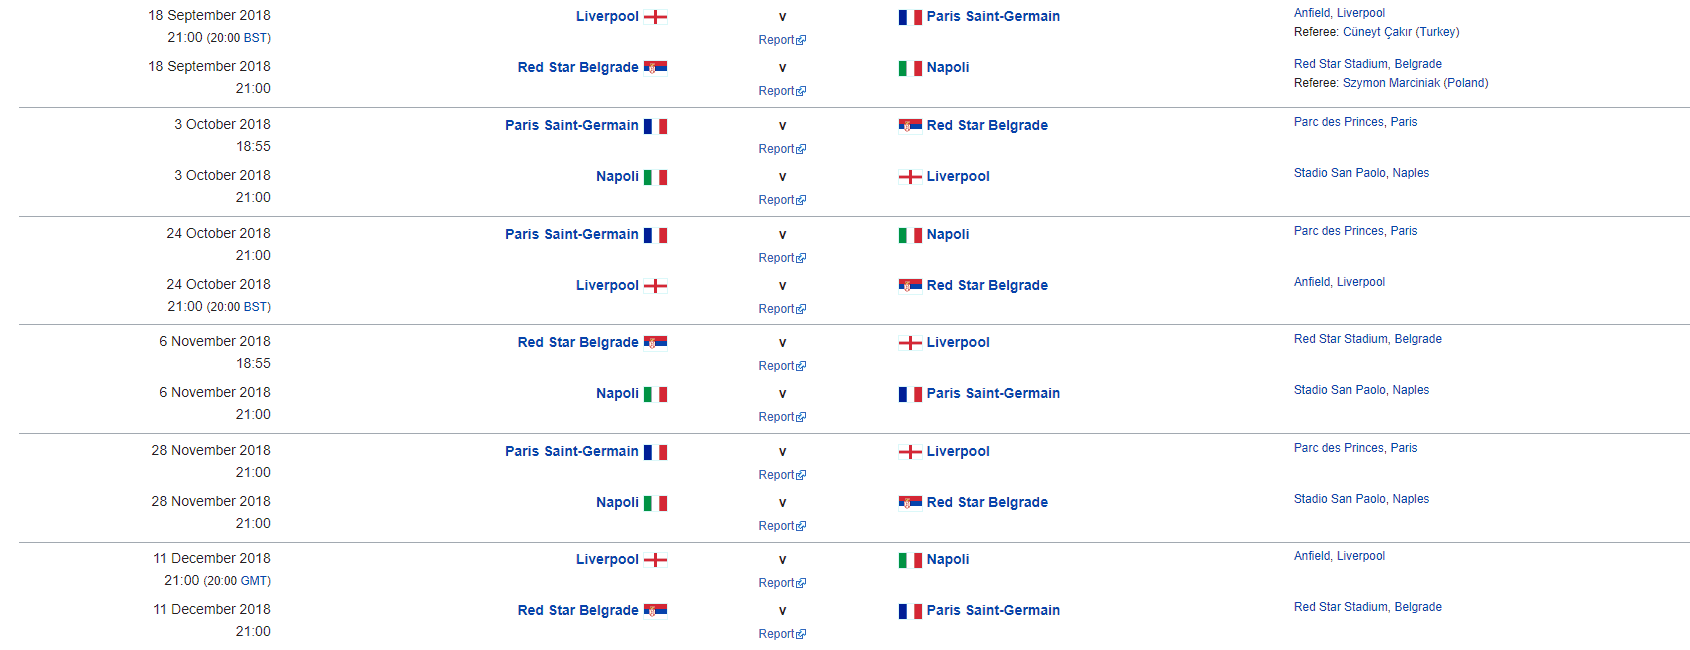Open Stadio San Paolo, Naples link for 3 October
Viewport: 1690px width, 650px height.
(1361, 173)
